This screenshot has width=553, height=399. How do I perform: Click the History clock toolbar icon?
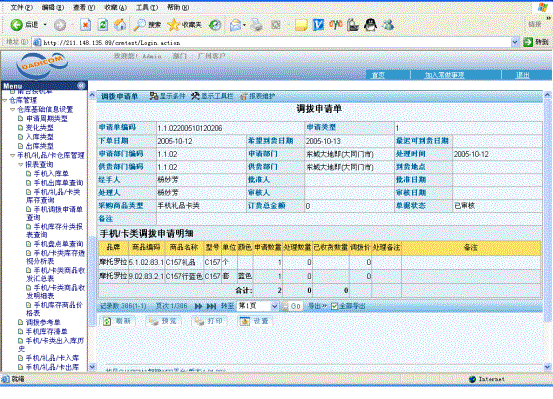215,25
